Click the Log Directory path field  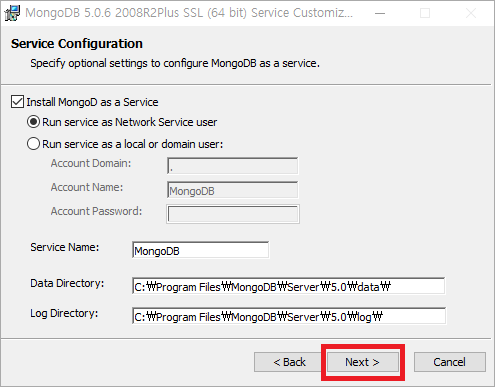pyautogui.click(x=289, y=316)
